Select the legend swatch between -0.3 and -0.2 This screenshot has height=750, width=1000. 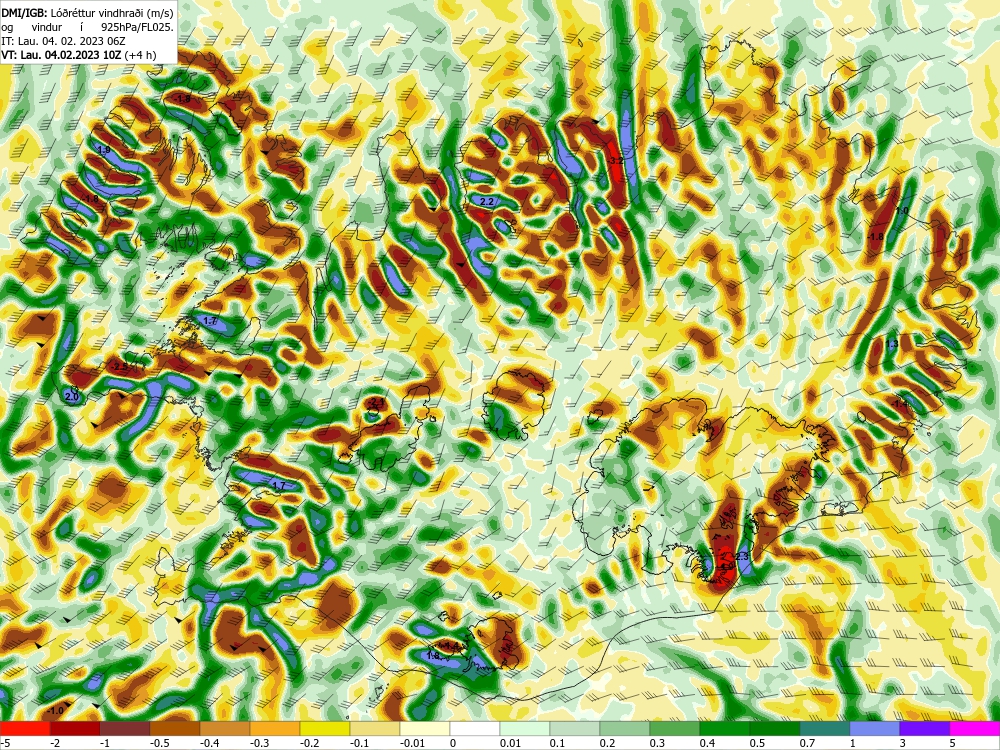click(x=275, y=728)
